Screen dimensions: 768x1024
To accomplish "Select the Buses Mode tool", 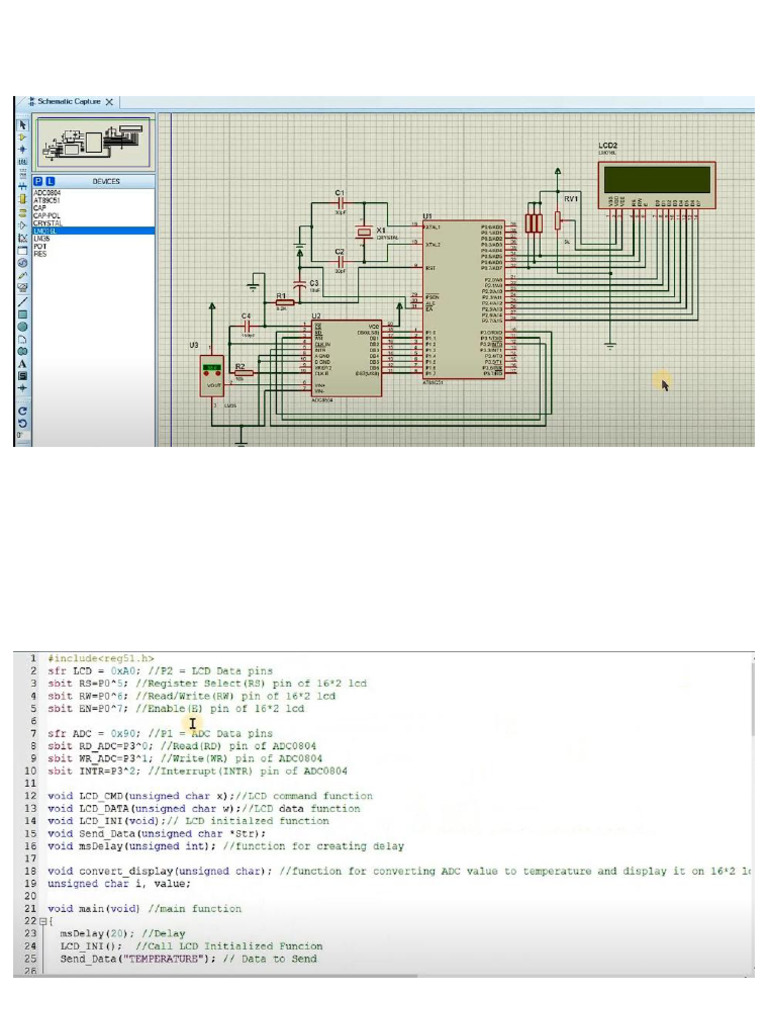I will click(x=23, y=186).
